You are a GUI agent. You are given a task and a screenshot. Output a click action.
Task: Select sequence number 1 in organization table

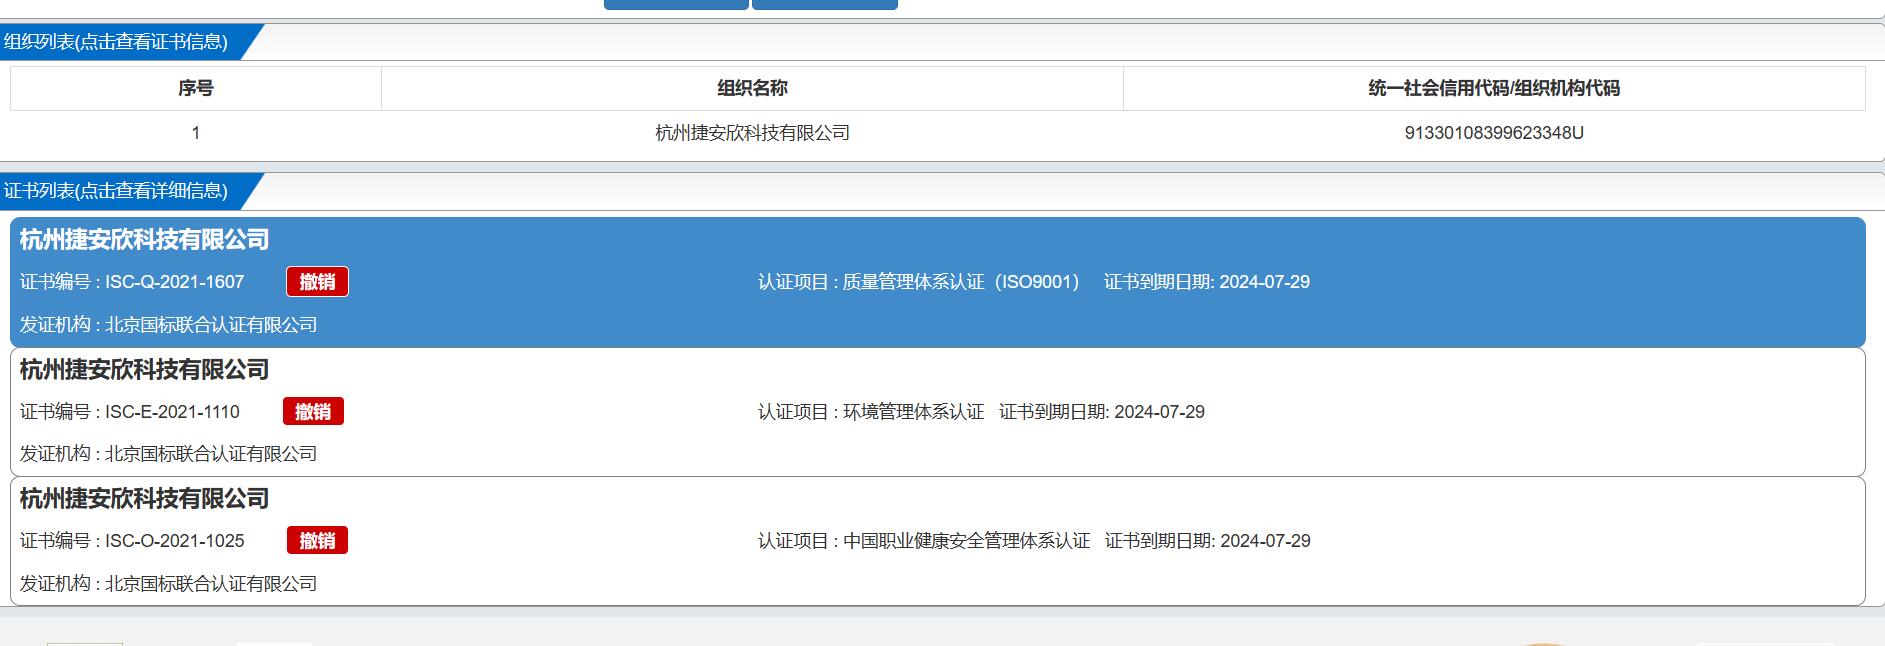196,133
